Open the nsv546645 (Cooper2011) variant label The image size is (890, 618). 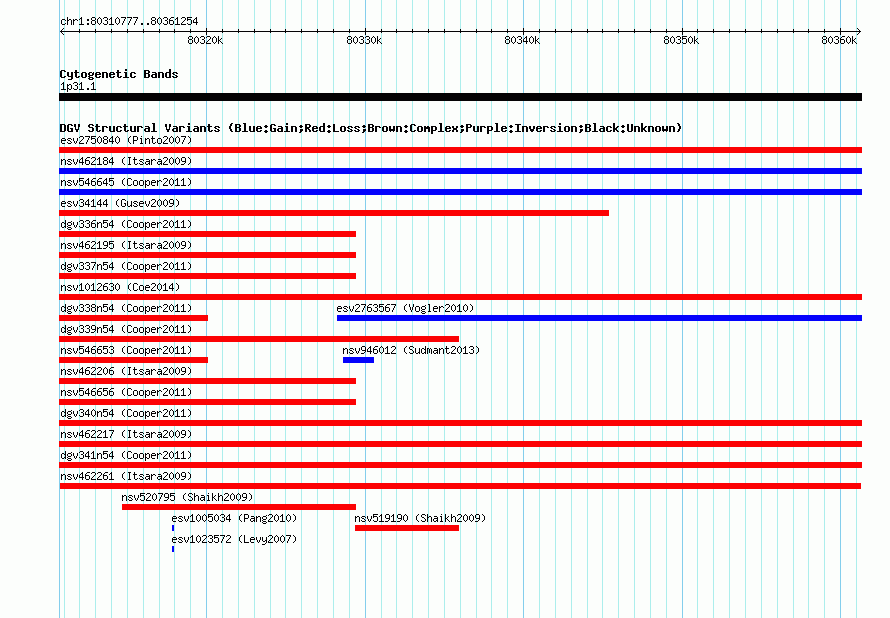point(126,182)
